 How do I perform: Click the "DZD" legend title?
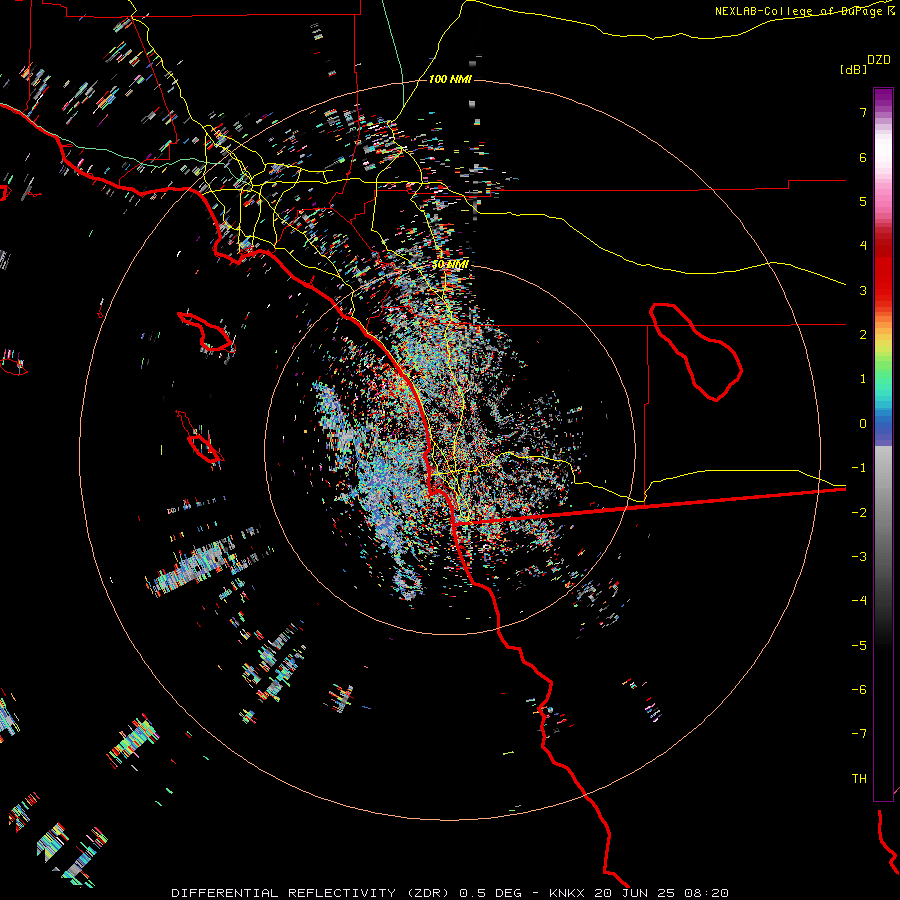tap(879, 60)
